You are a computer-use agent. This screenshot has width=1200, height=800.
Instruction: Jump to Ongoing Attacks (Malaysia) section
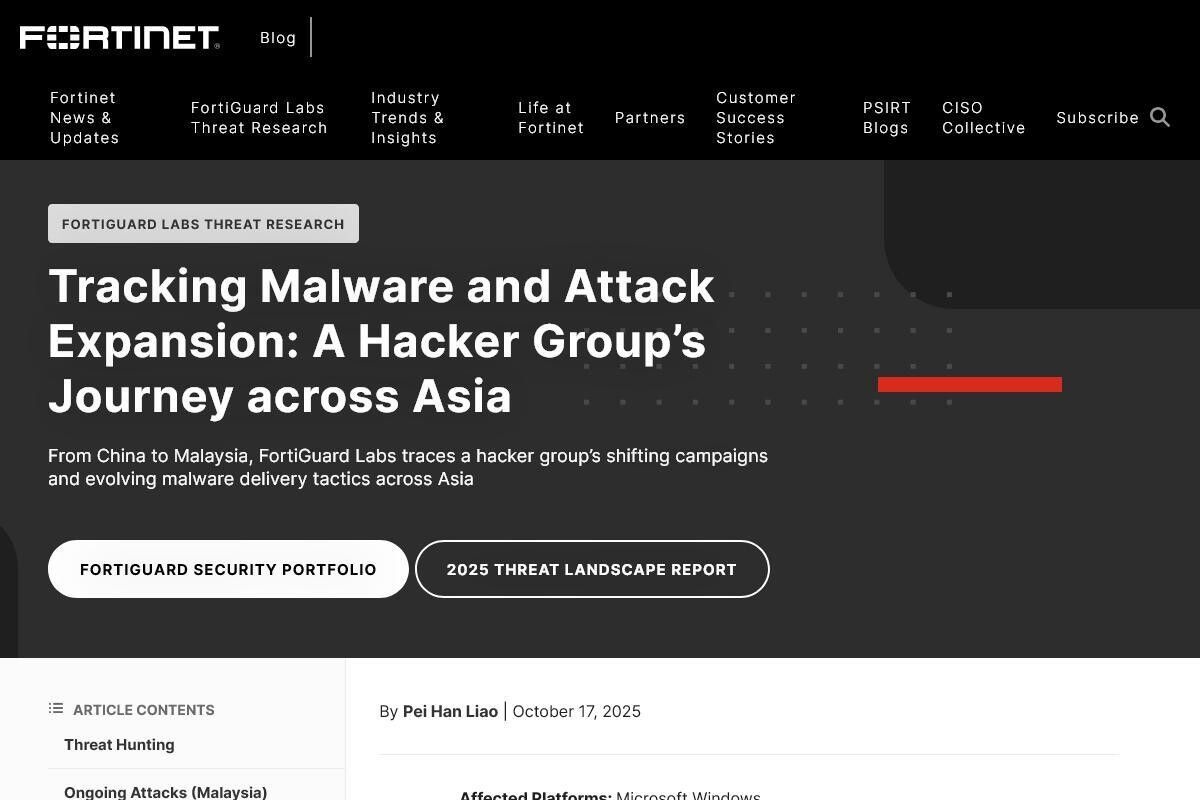pyautogui.click(x=165, y=792)
